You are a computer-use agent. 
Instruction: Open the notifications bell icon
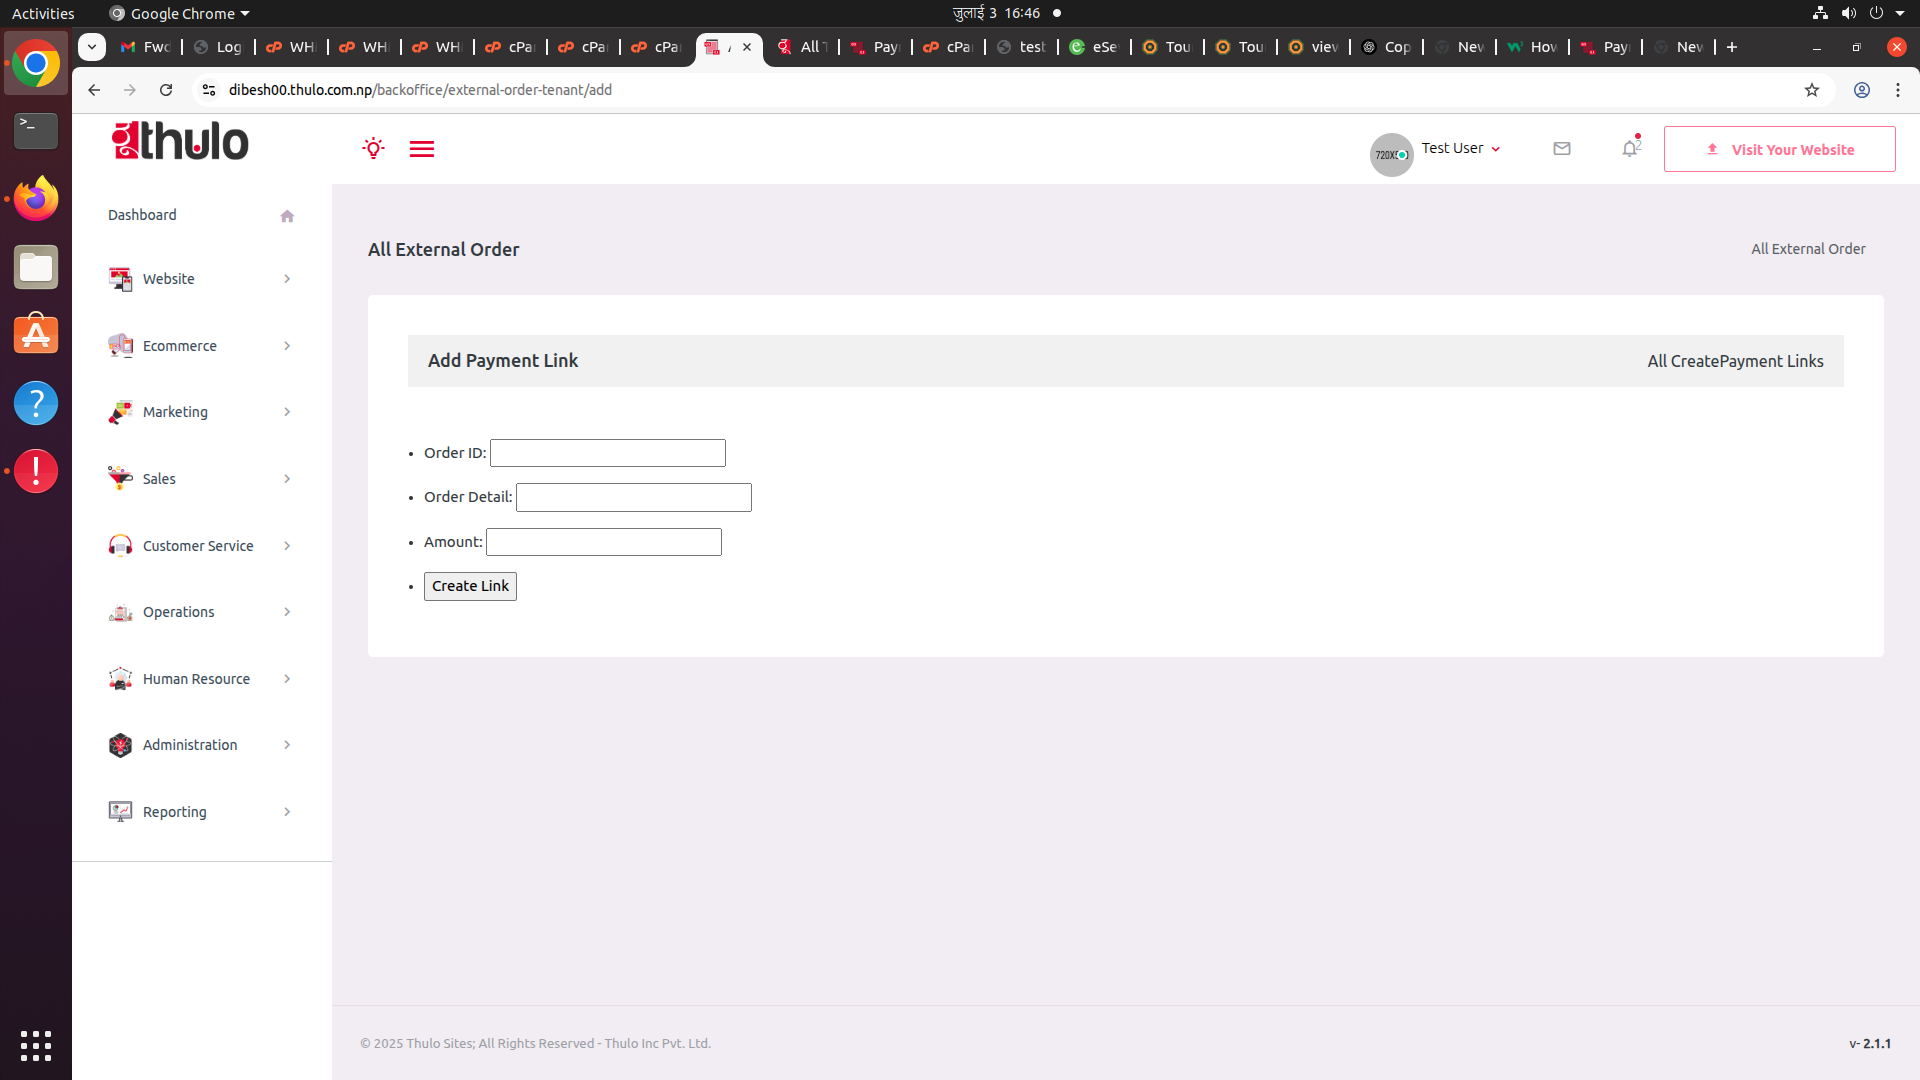[1630, 149]
